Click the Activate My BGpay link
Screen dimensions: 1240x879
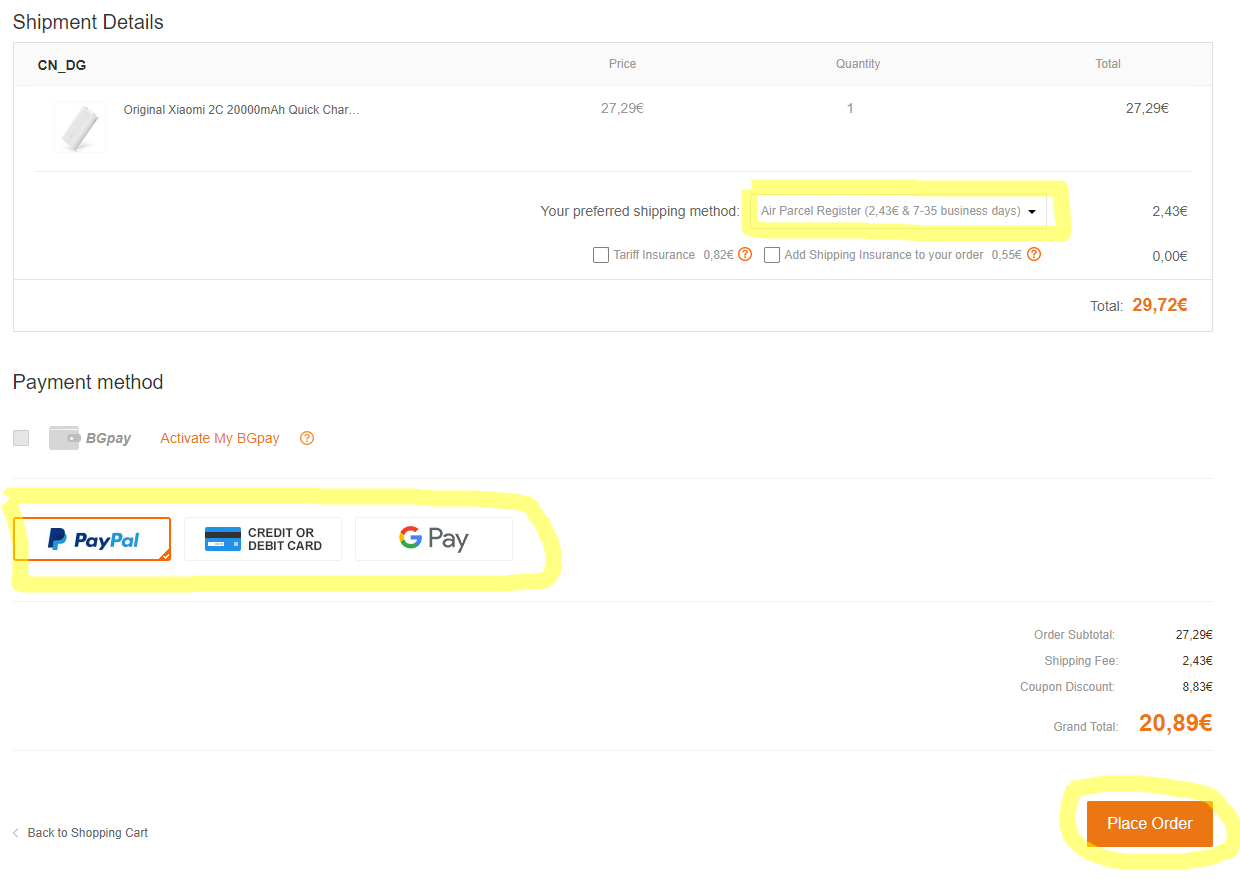pyautogui.click(x=220, y=438)
